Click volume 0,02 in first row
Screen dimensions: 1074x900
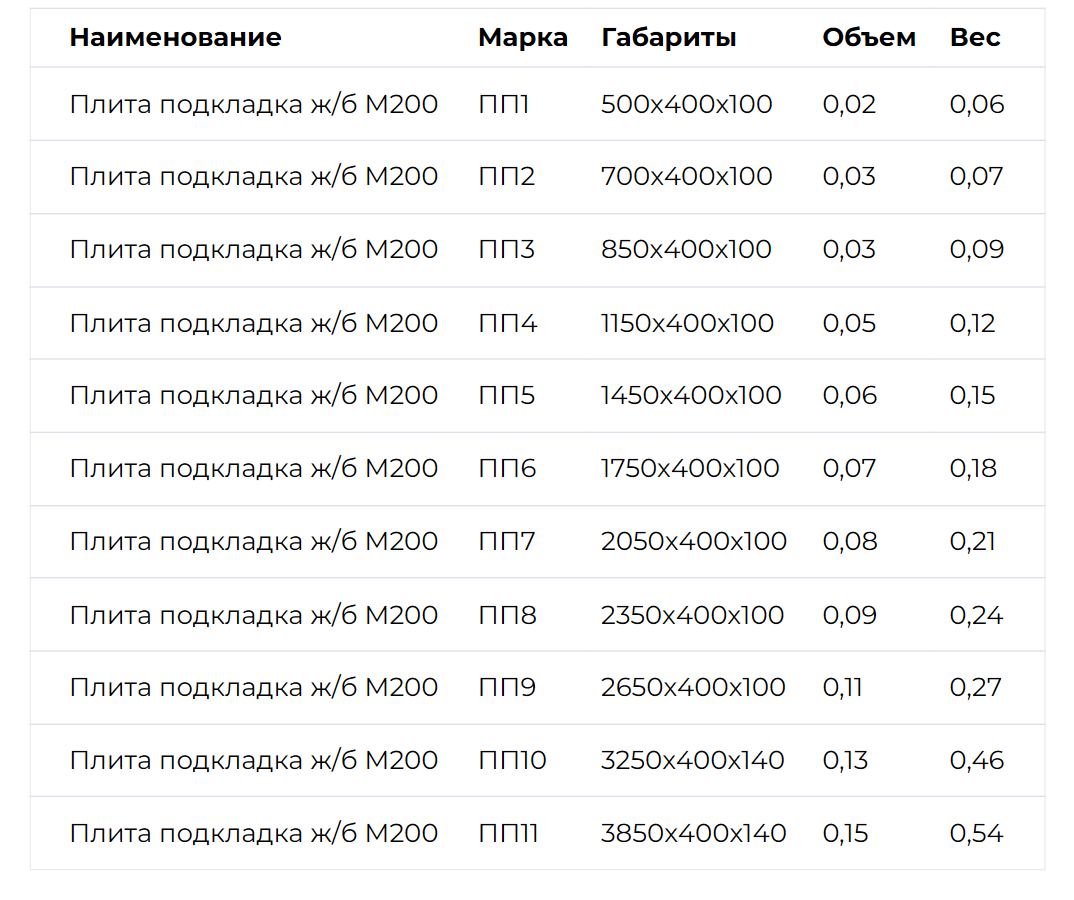[x=849, y=104]
